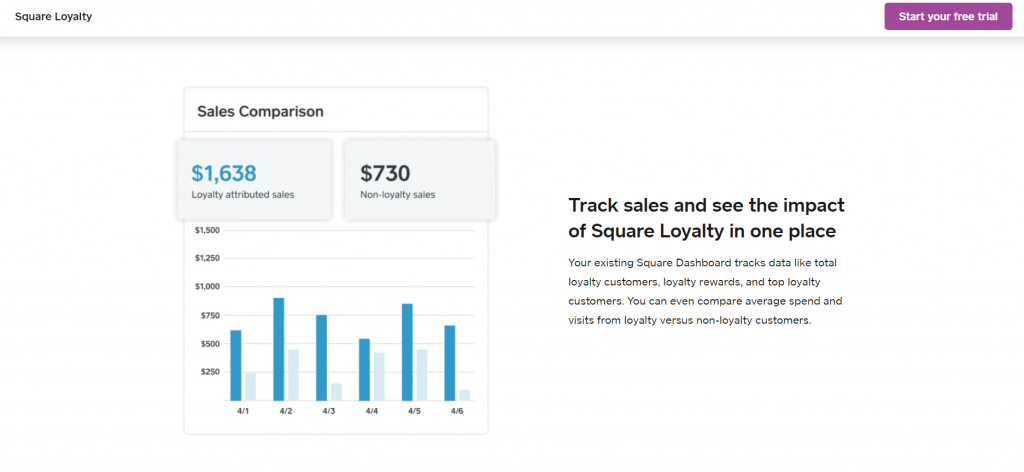
Task: Click the dark blue loyalty bar for 4/2
Action: 279,349
